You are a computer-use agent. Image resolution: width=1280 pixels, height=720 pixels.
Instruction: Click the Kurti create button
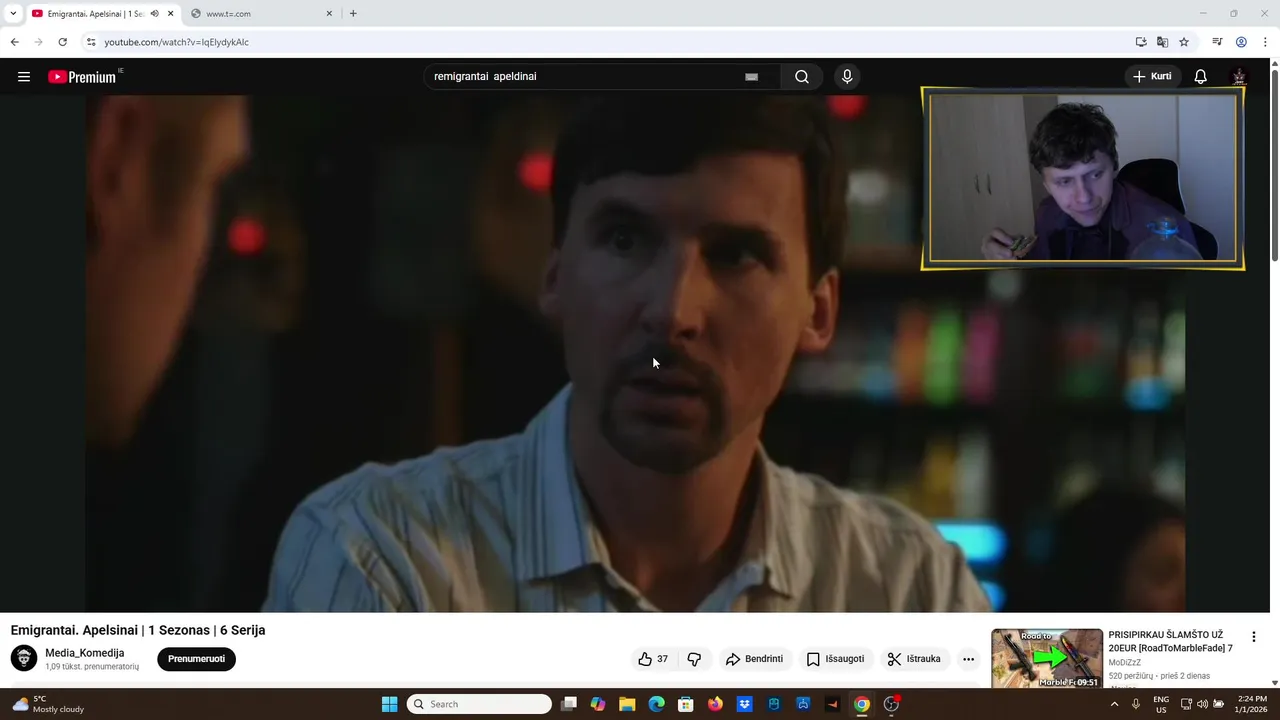click(x=1151, y=77)
